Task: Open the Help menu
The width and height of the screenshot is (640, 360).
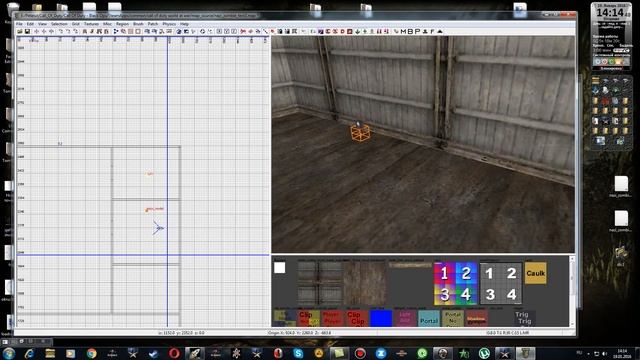Action: (184, 24)
